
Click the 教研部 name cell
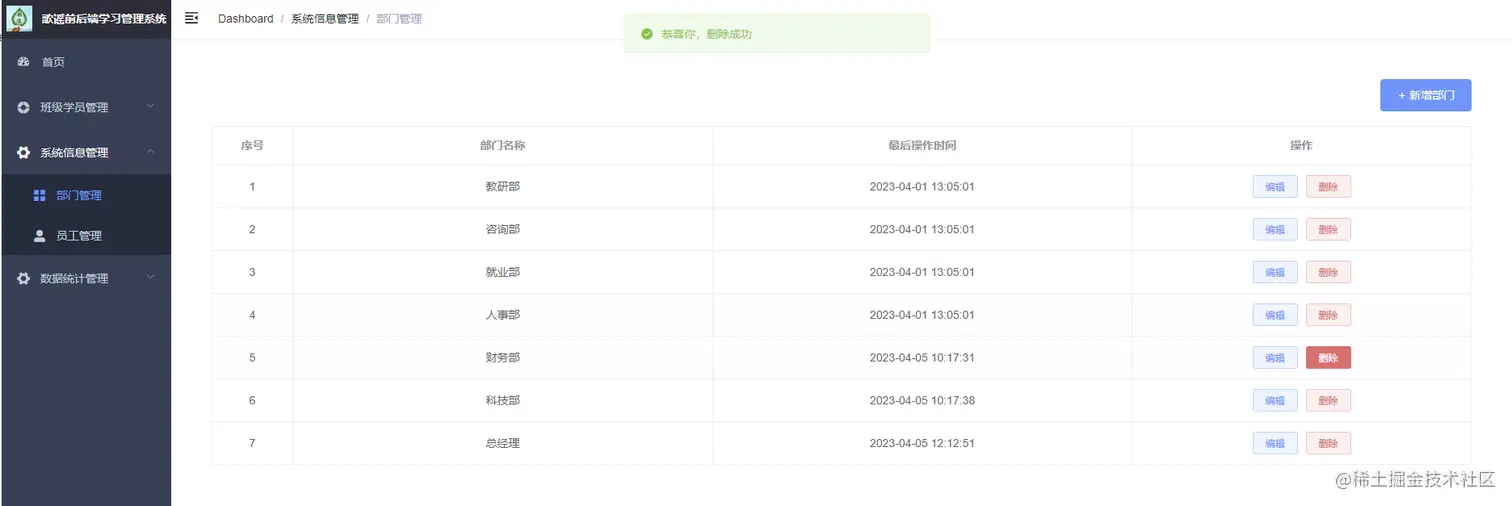point(502,187)
